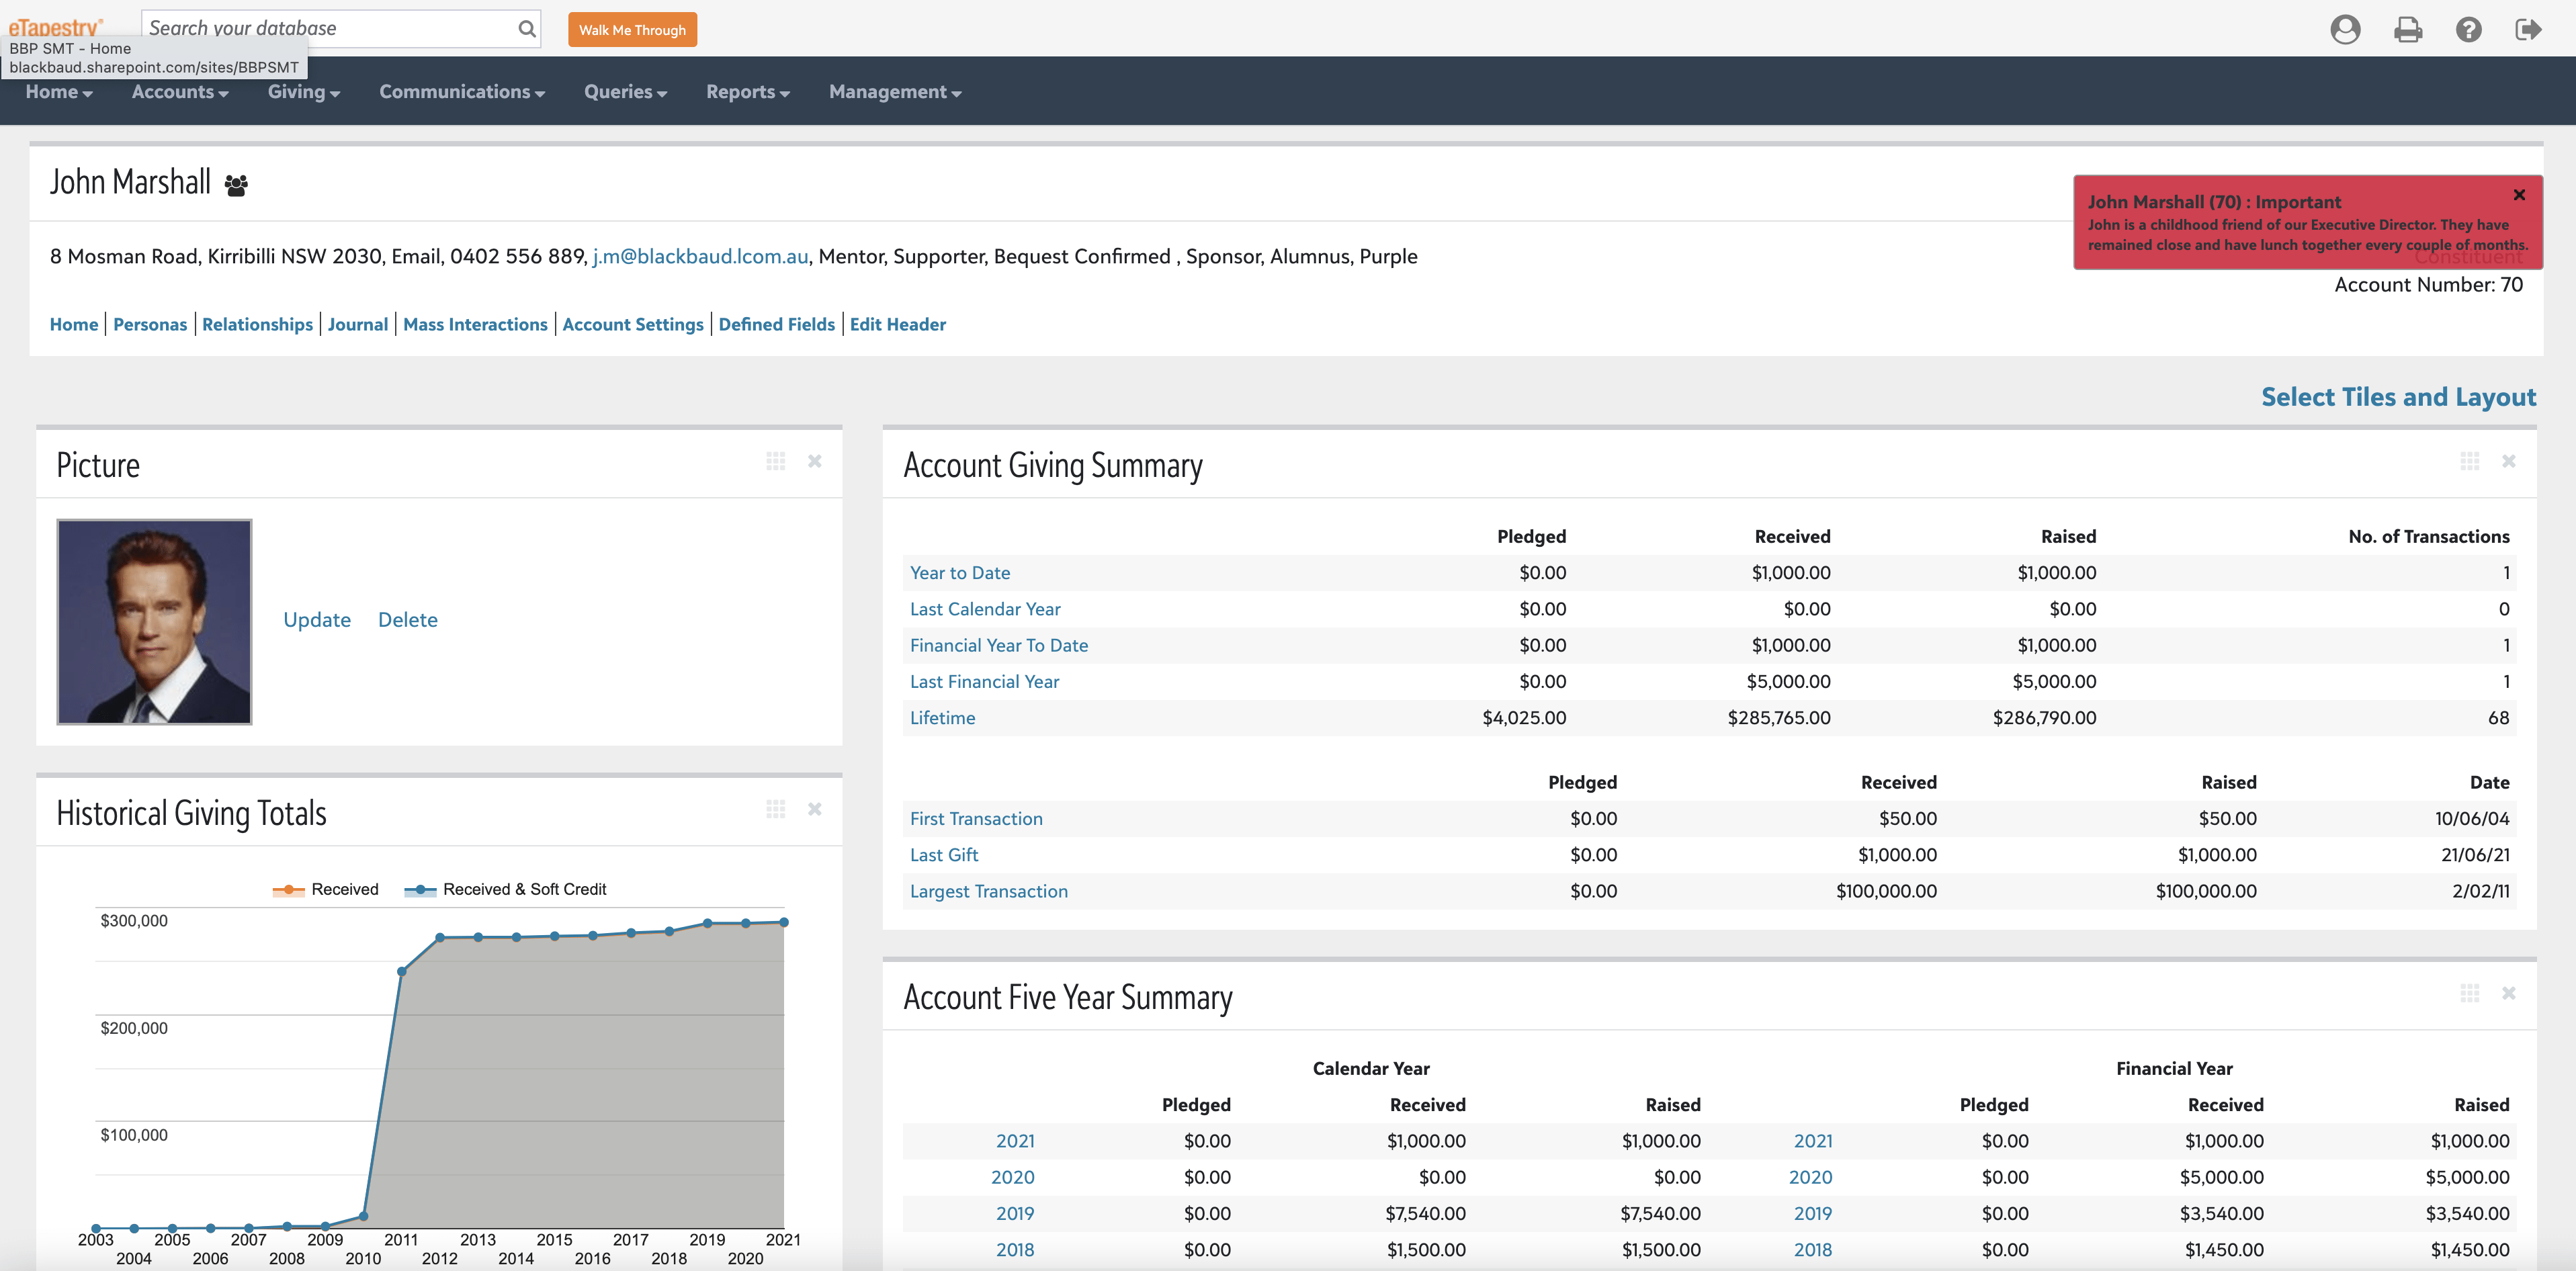
Task: Toggle the Received series in chart legend
Action: pos(325,889)
